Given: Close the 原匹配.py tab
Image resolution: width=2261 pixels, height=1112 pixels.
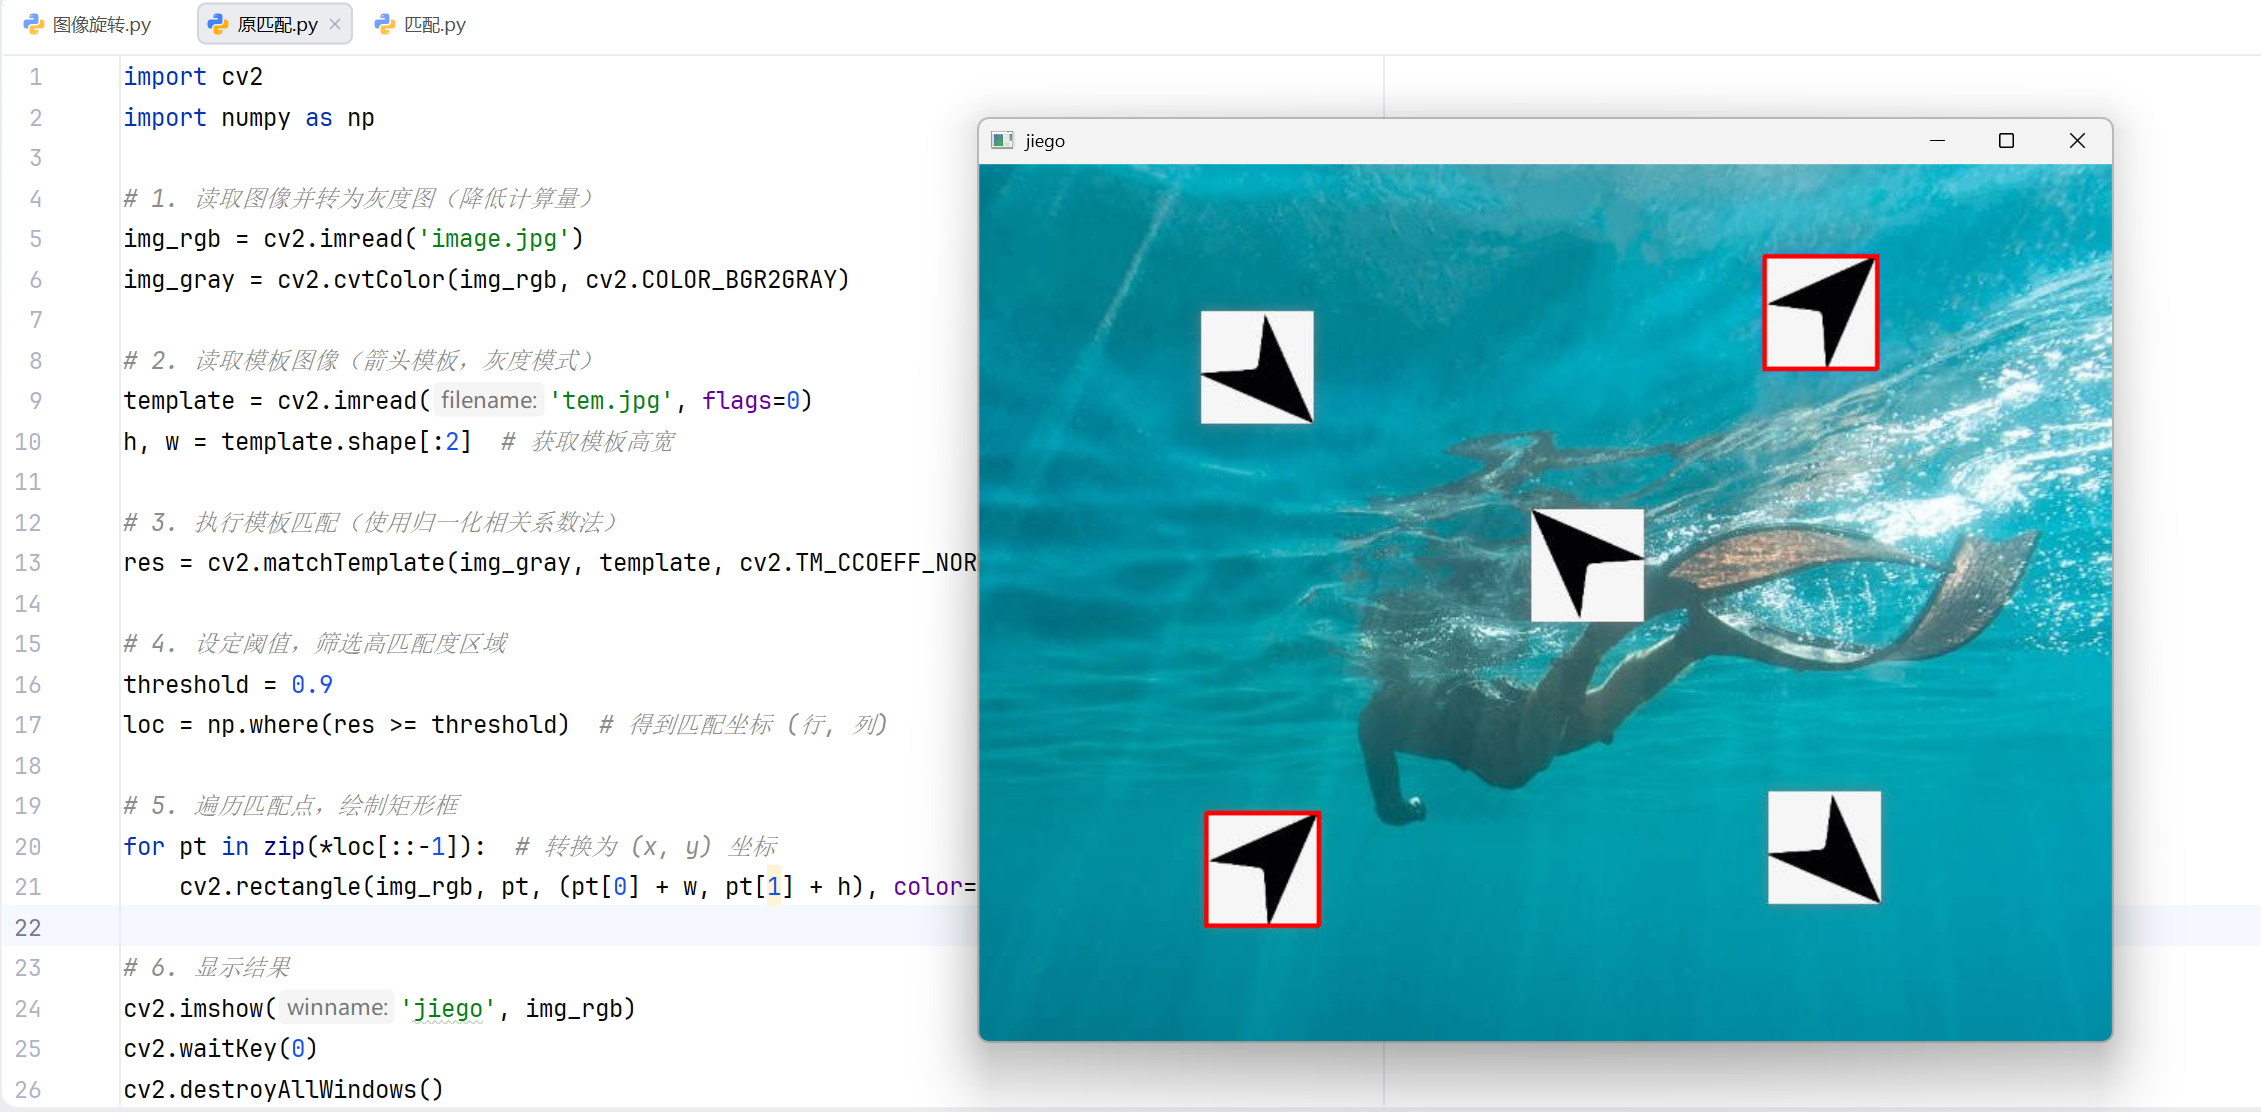Looking at the screenshot, I should click(x=335, y=25).
